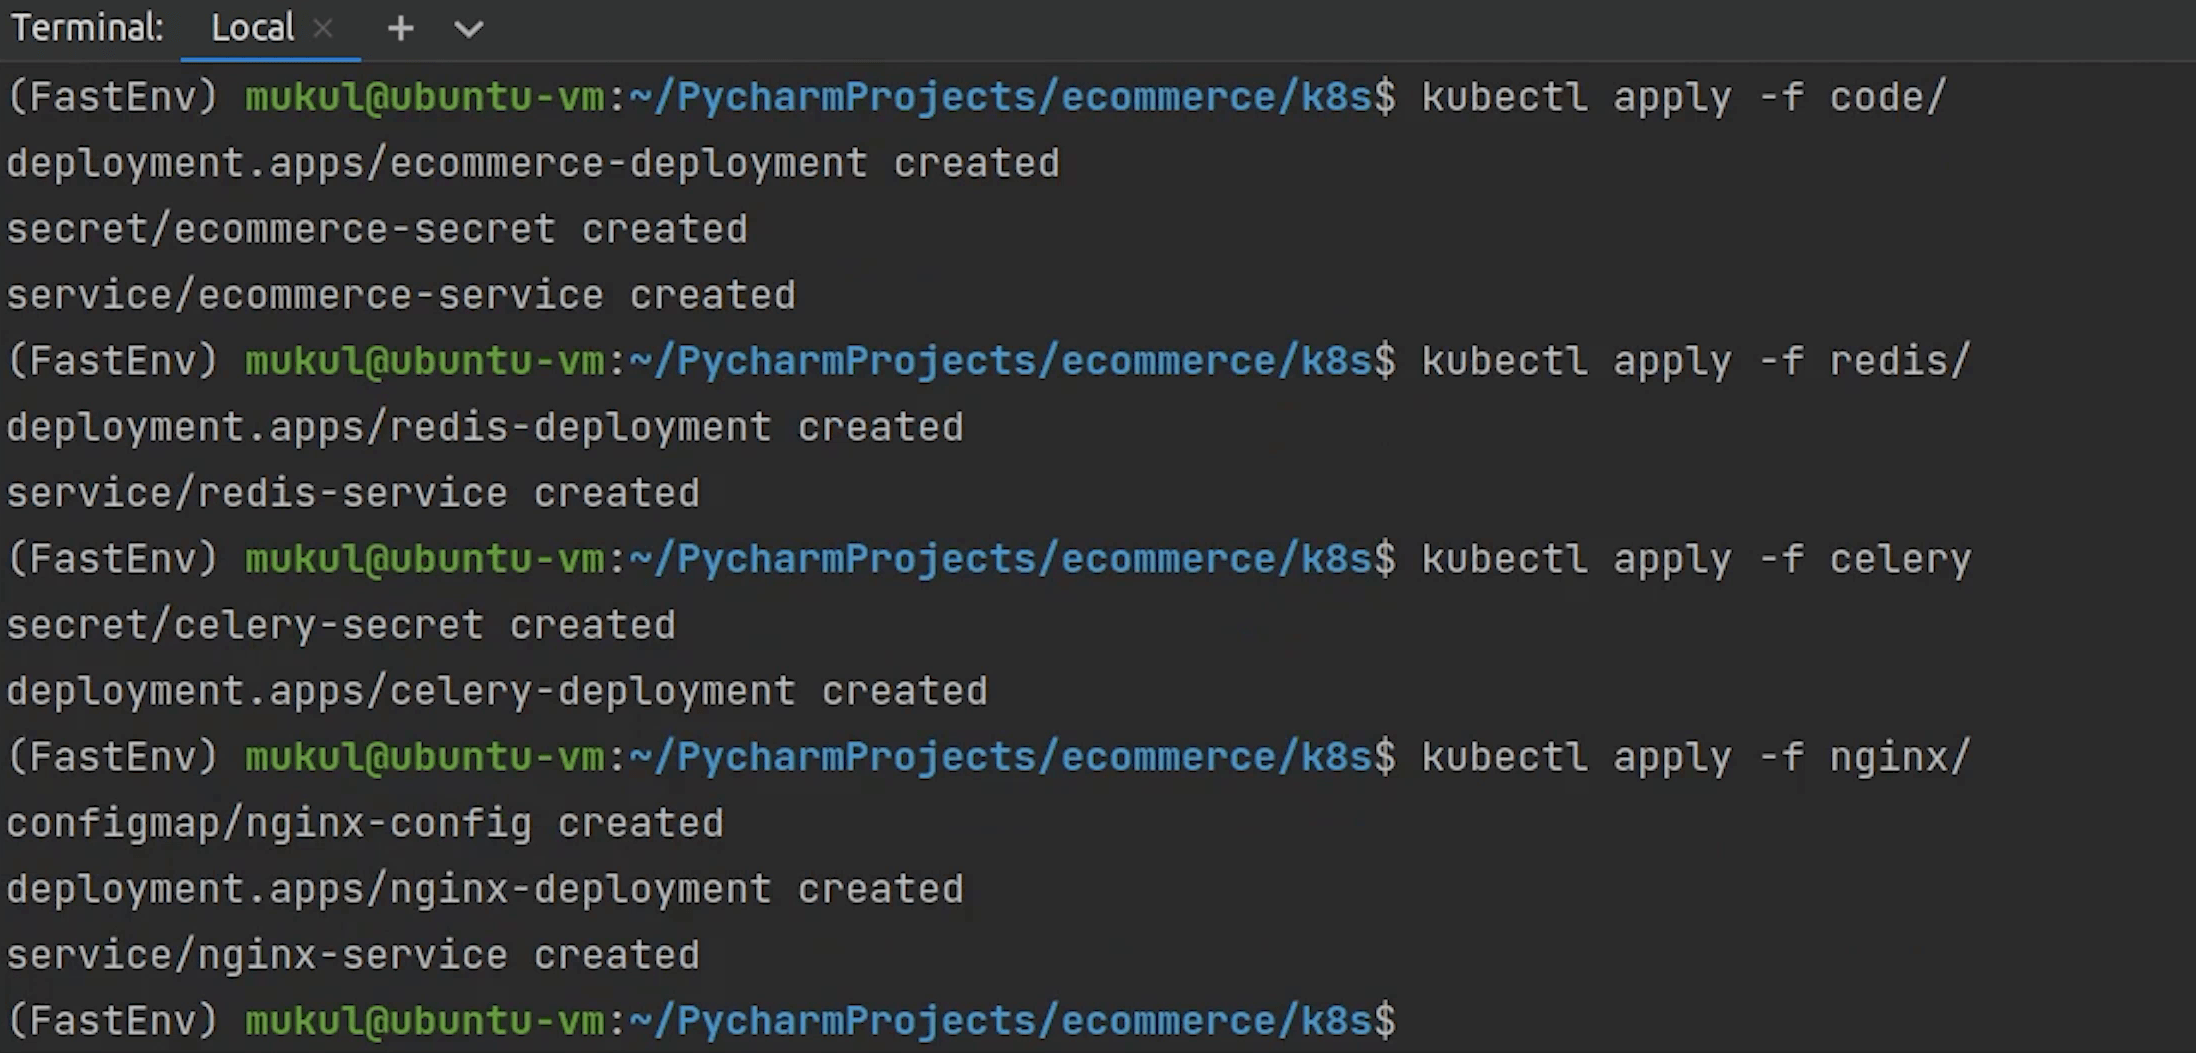Click the 'kubectl apply -f nginx/' command
This screenshot has height=1053, width=2196.
pos(1695,757)
